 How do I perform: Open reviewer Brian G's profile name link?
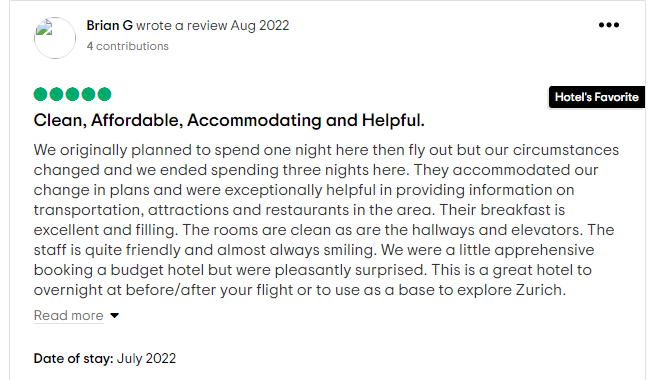pos(110,26)
